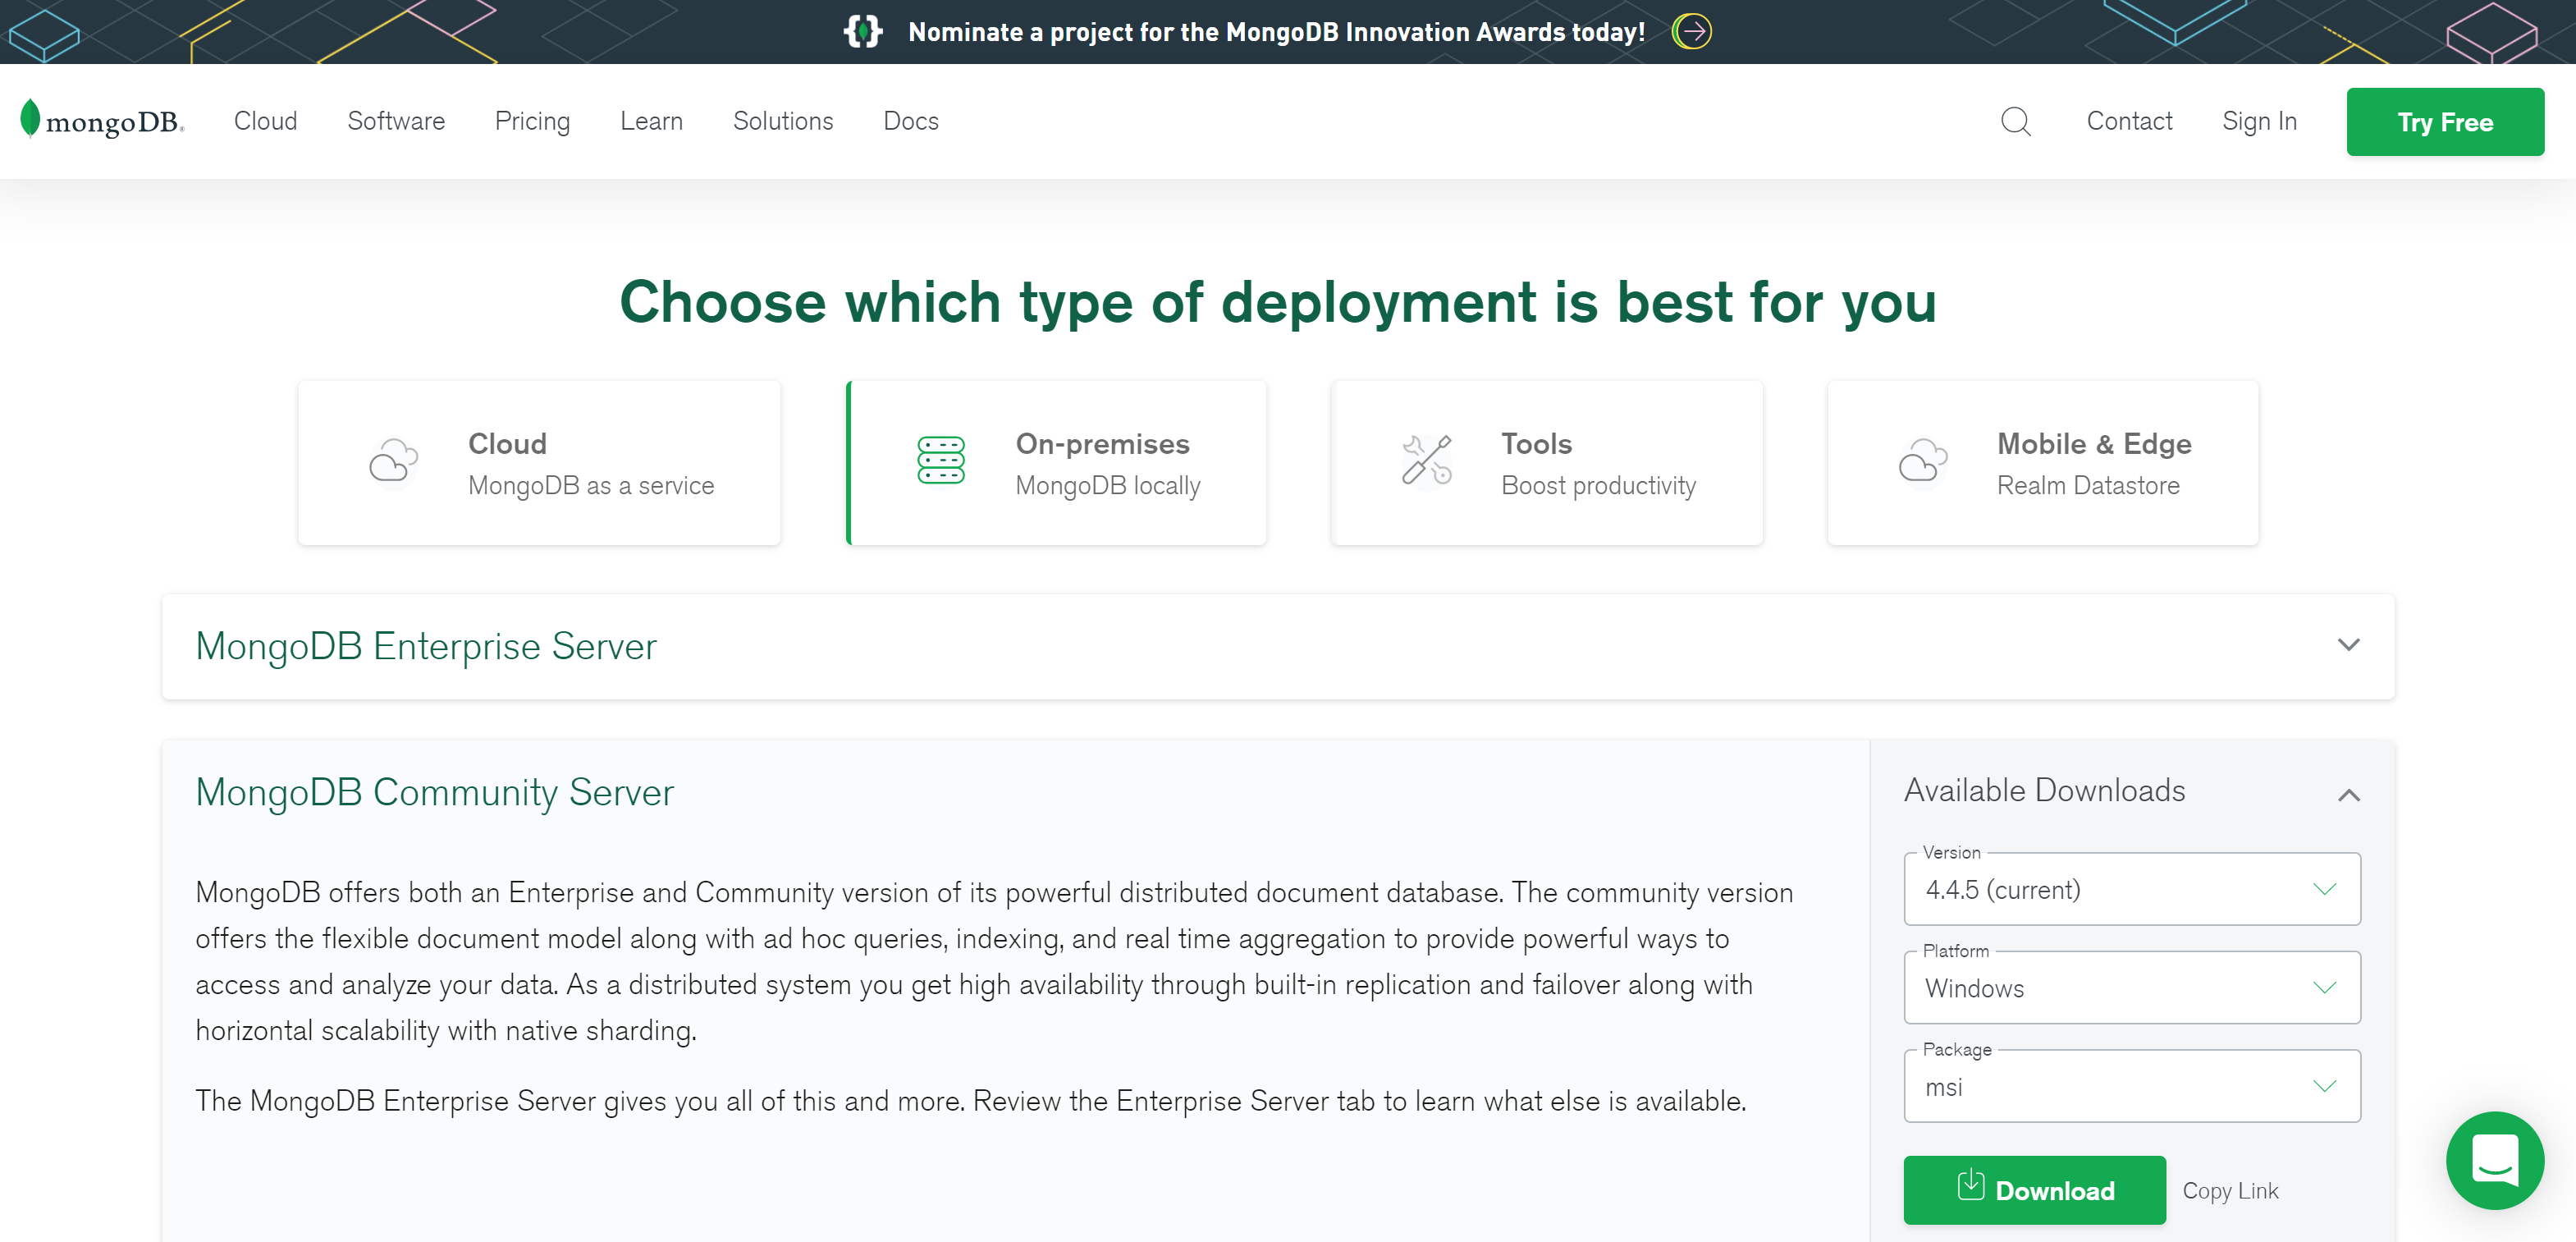
Task: Click the green Download button
Action: (2034, 1190)
